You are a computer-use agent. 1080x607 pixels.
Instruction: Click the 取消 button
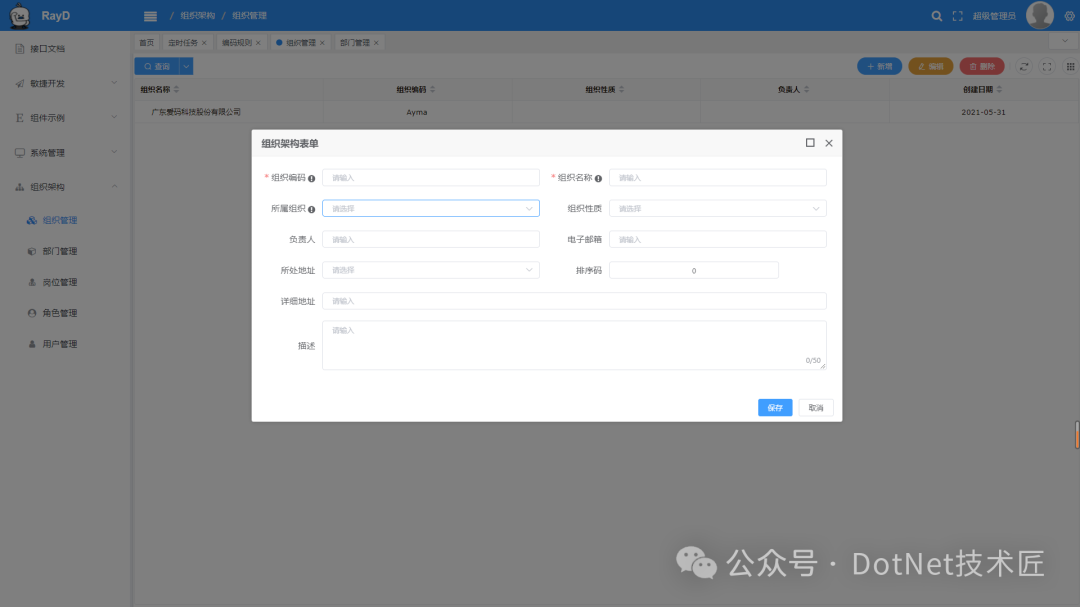pos(816,407)
